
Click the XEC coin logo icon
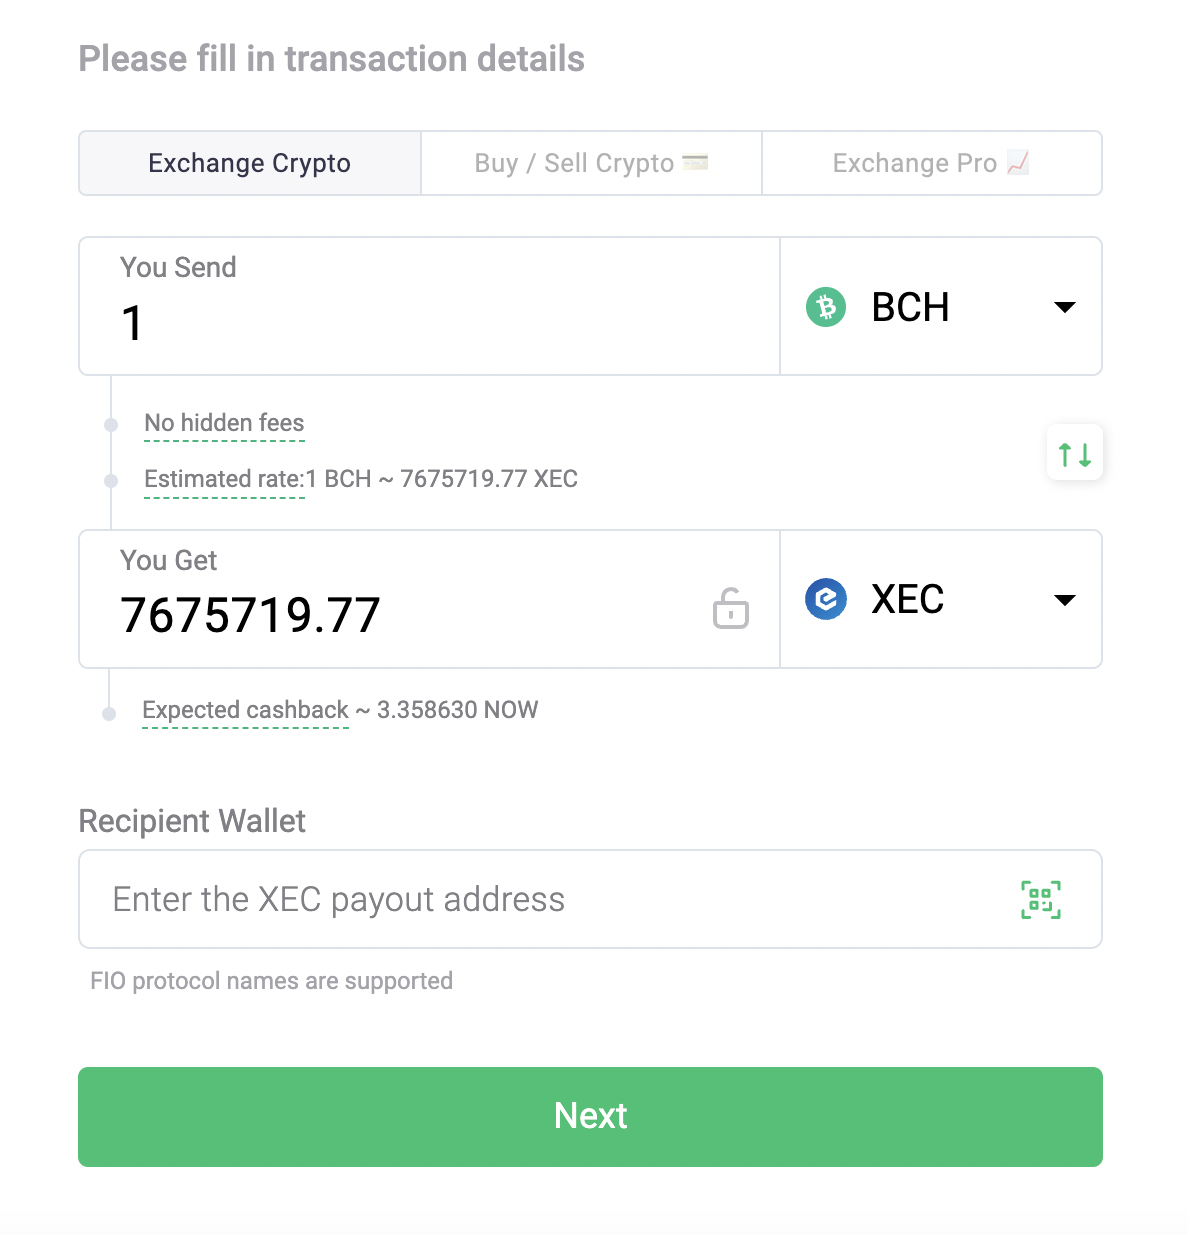826,599
